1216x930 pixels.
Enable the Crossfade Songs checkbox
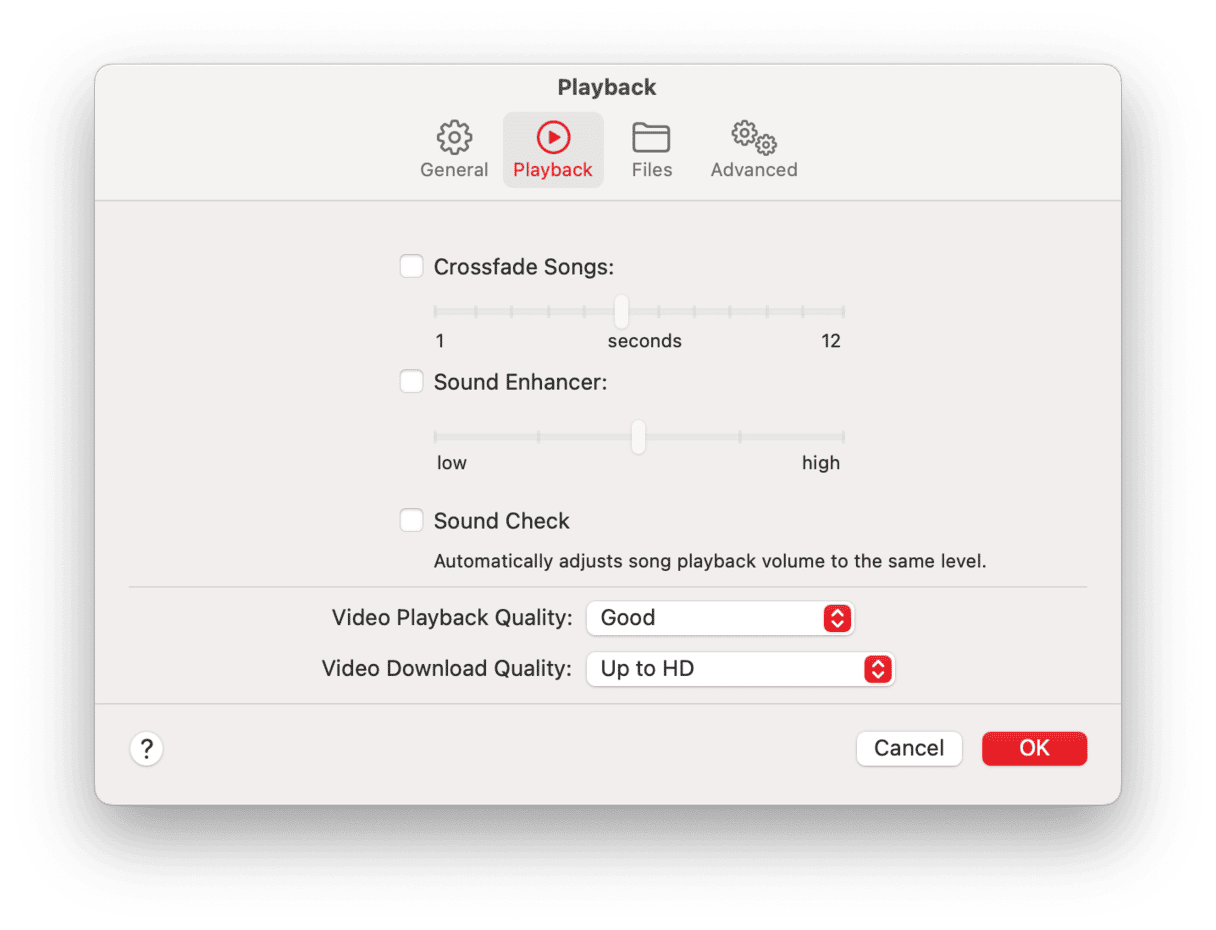pos(411,267)
